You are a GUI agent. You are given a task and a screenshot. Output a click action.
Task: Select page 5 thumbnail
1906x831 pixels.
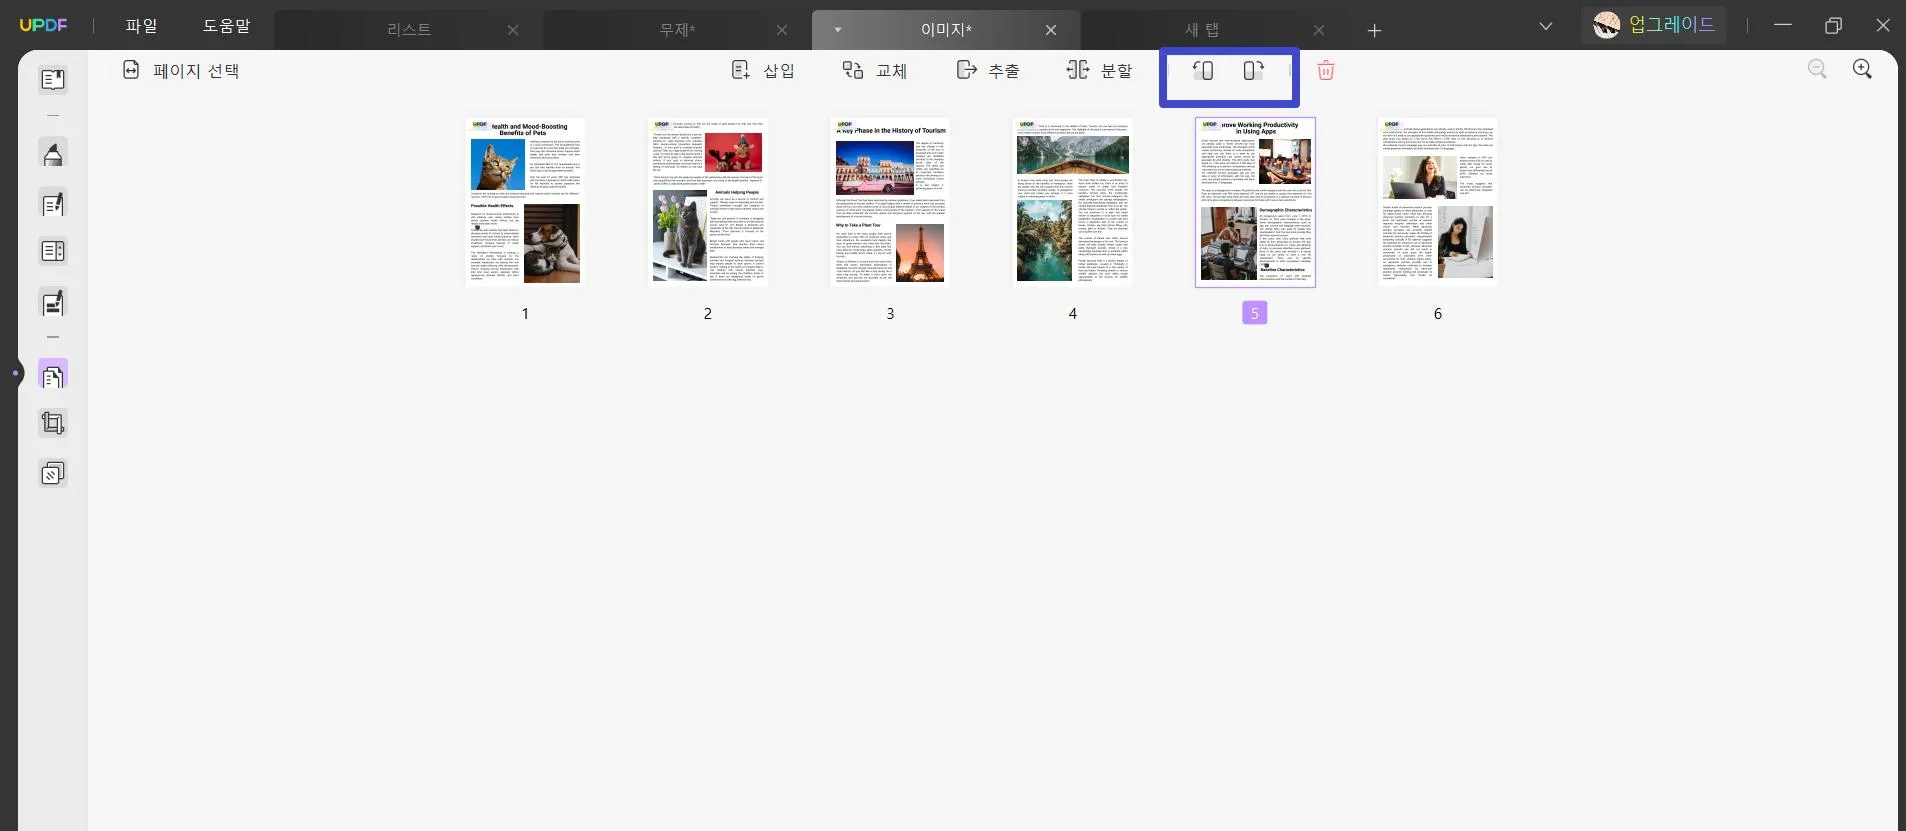(1255, 202)
